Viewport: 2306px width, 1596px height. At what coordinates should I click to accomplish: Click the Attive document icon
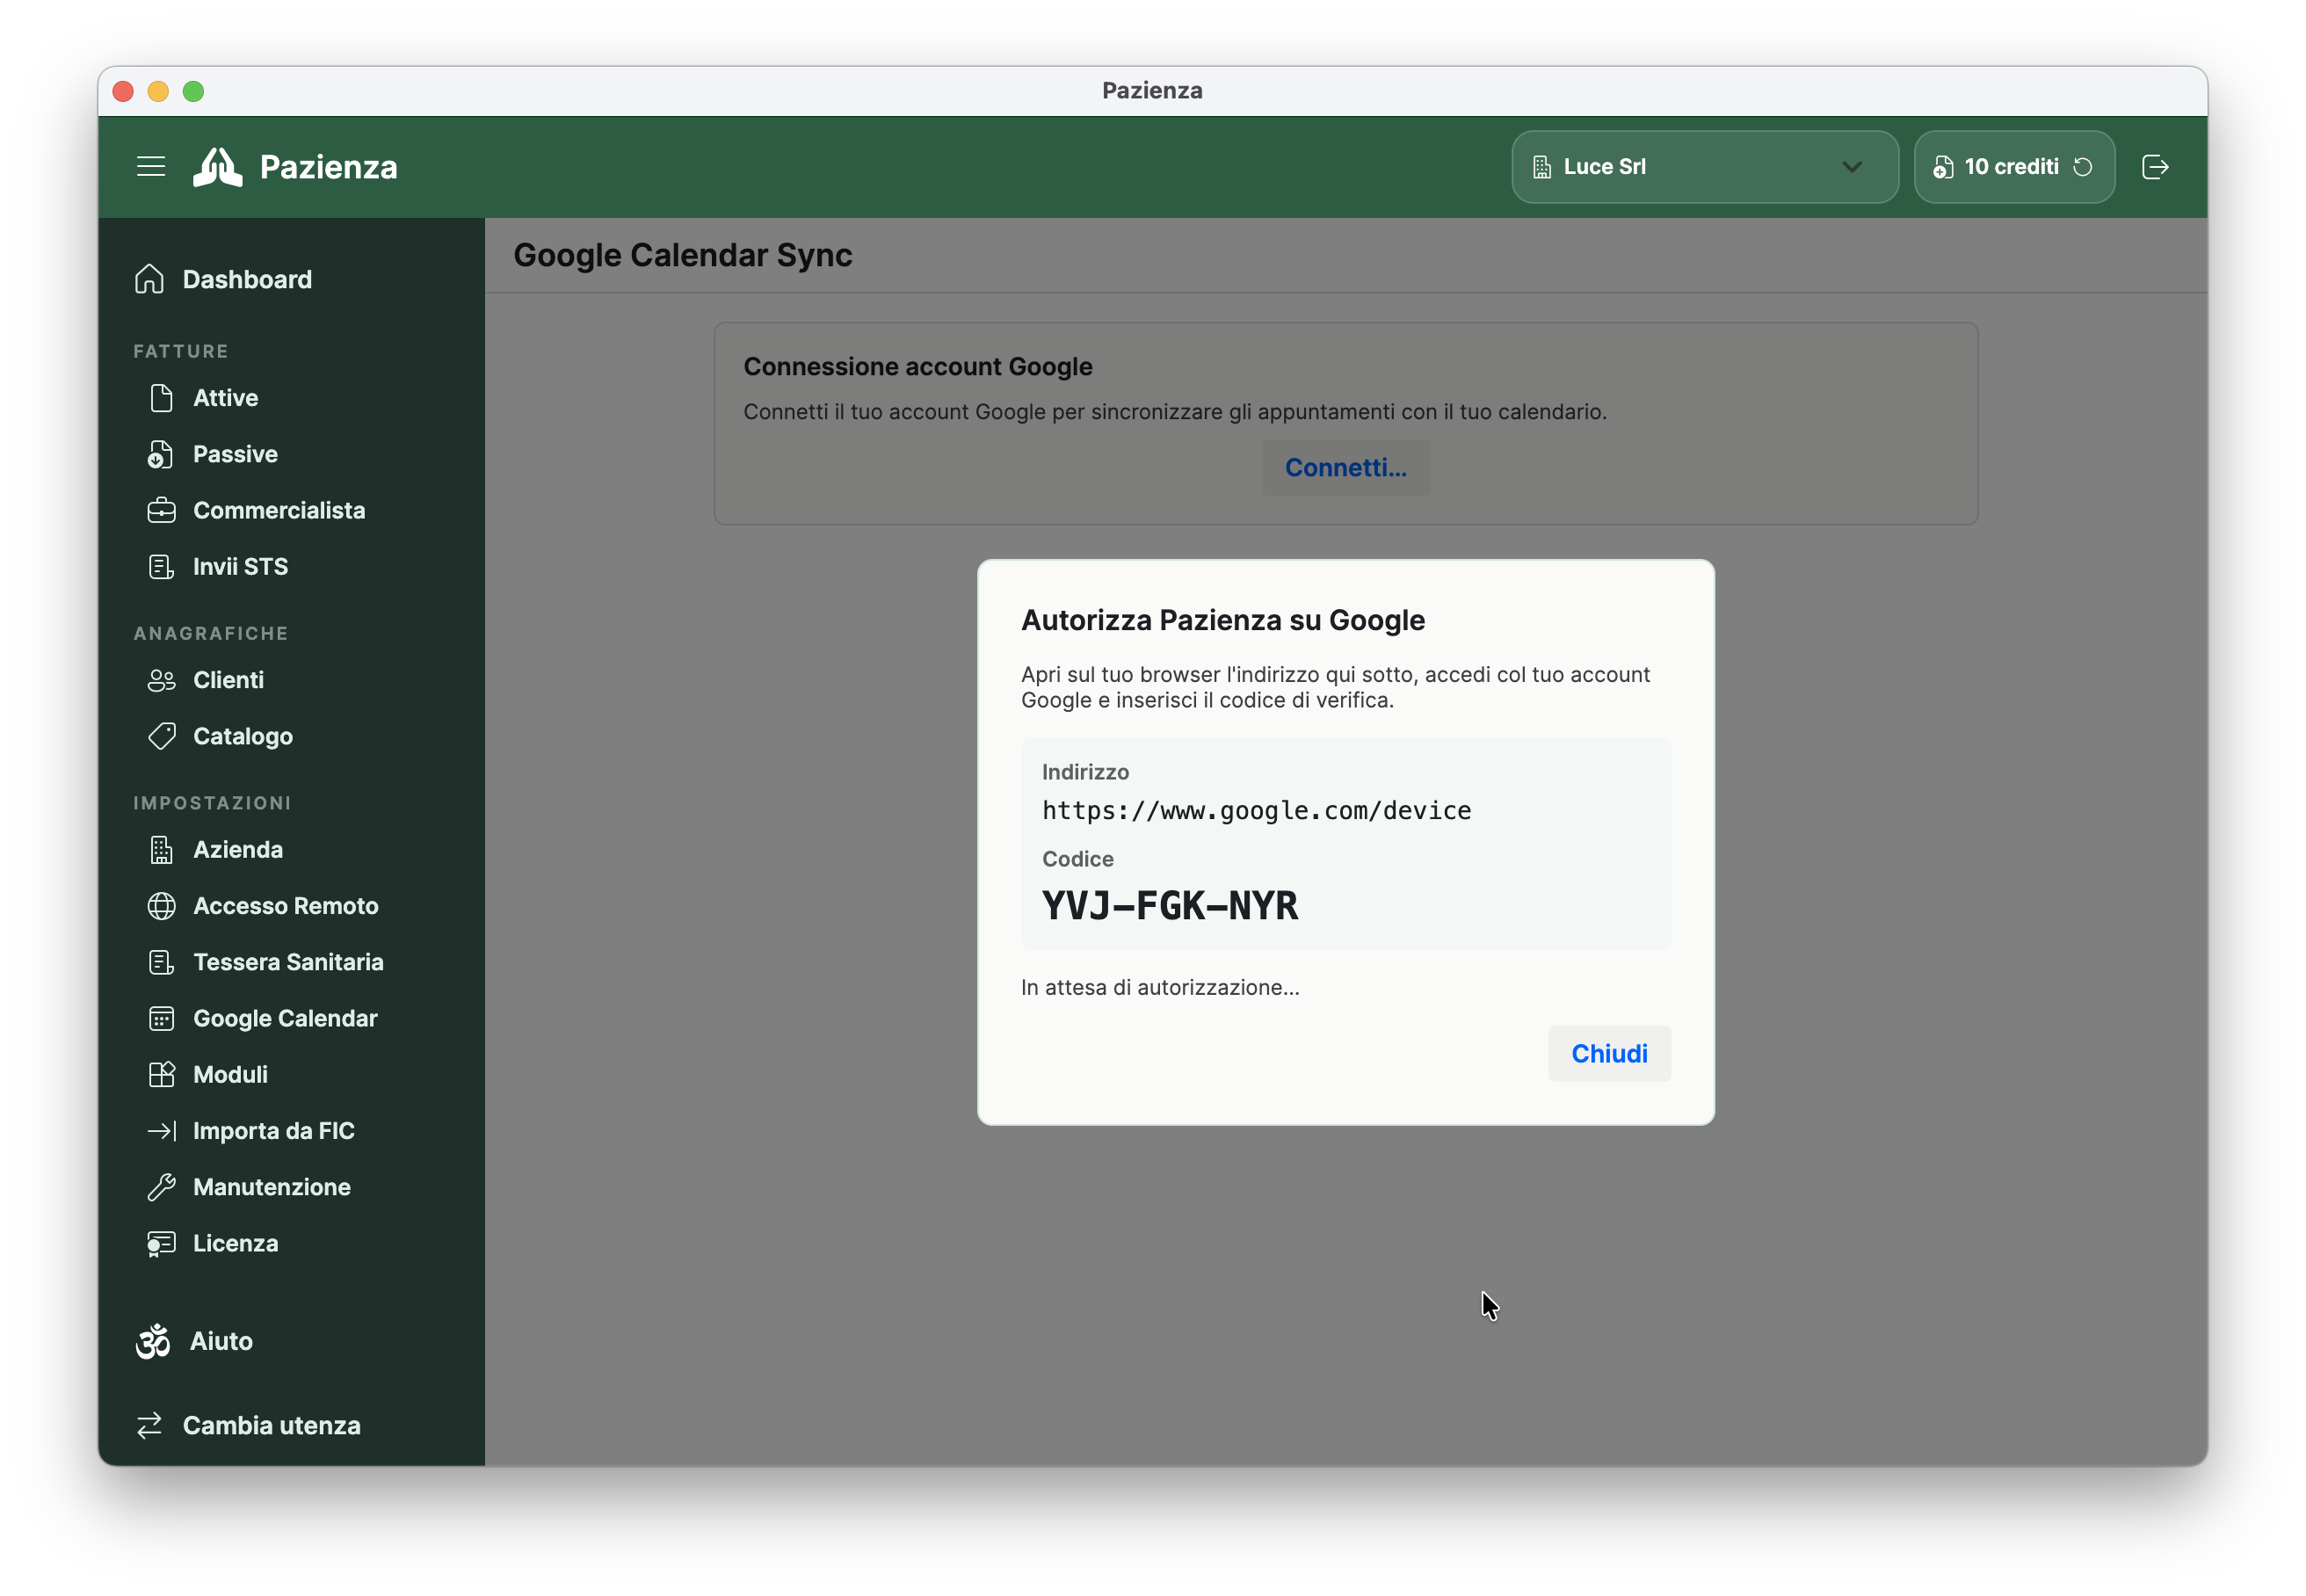(x=161, y=398)
